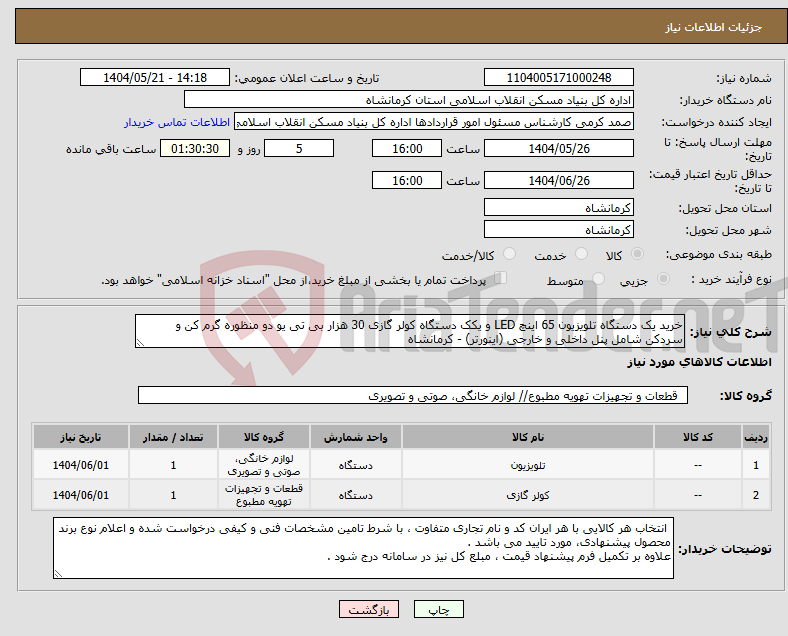Click the remaining days field showing 5
Viewport: 788px width, 636px height.
[299, 149]
